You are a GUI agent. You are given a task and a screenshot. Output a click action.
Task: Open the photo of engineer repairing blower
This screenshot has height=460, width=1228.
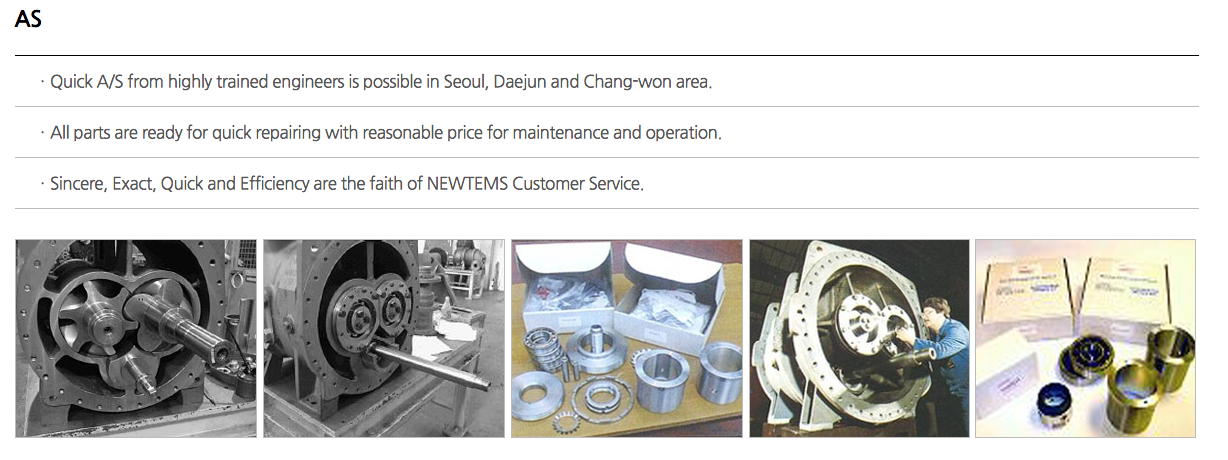[x=859, y=338]
